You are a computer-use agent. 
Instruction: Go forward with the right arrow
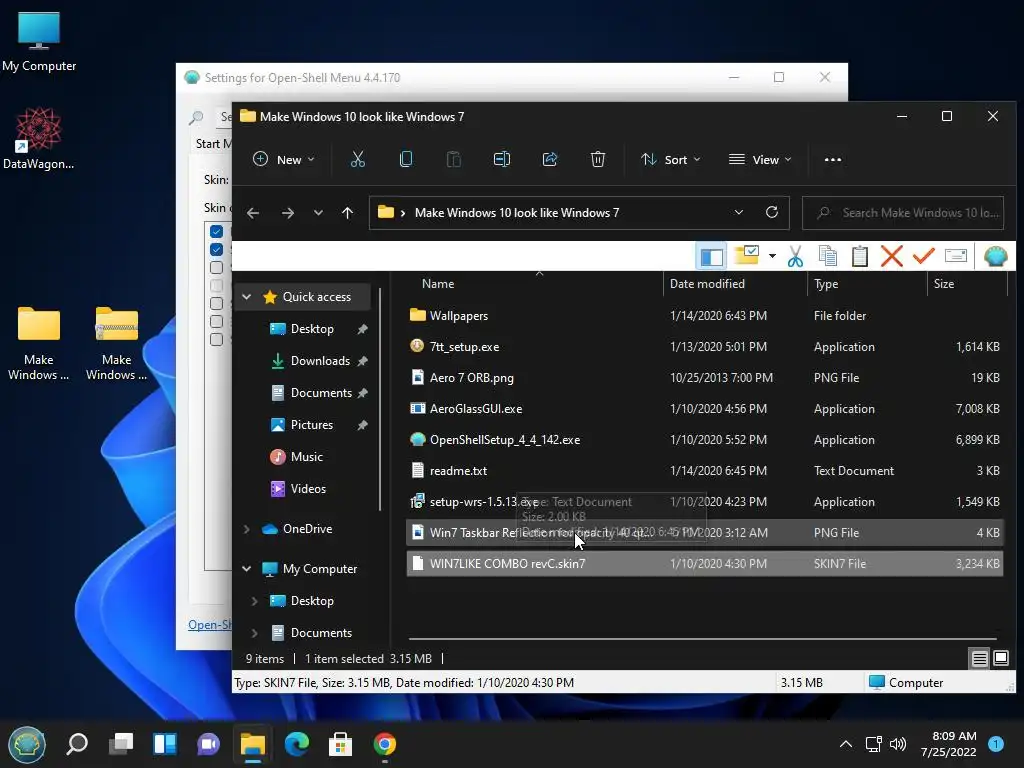coord(287,213)
